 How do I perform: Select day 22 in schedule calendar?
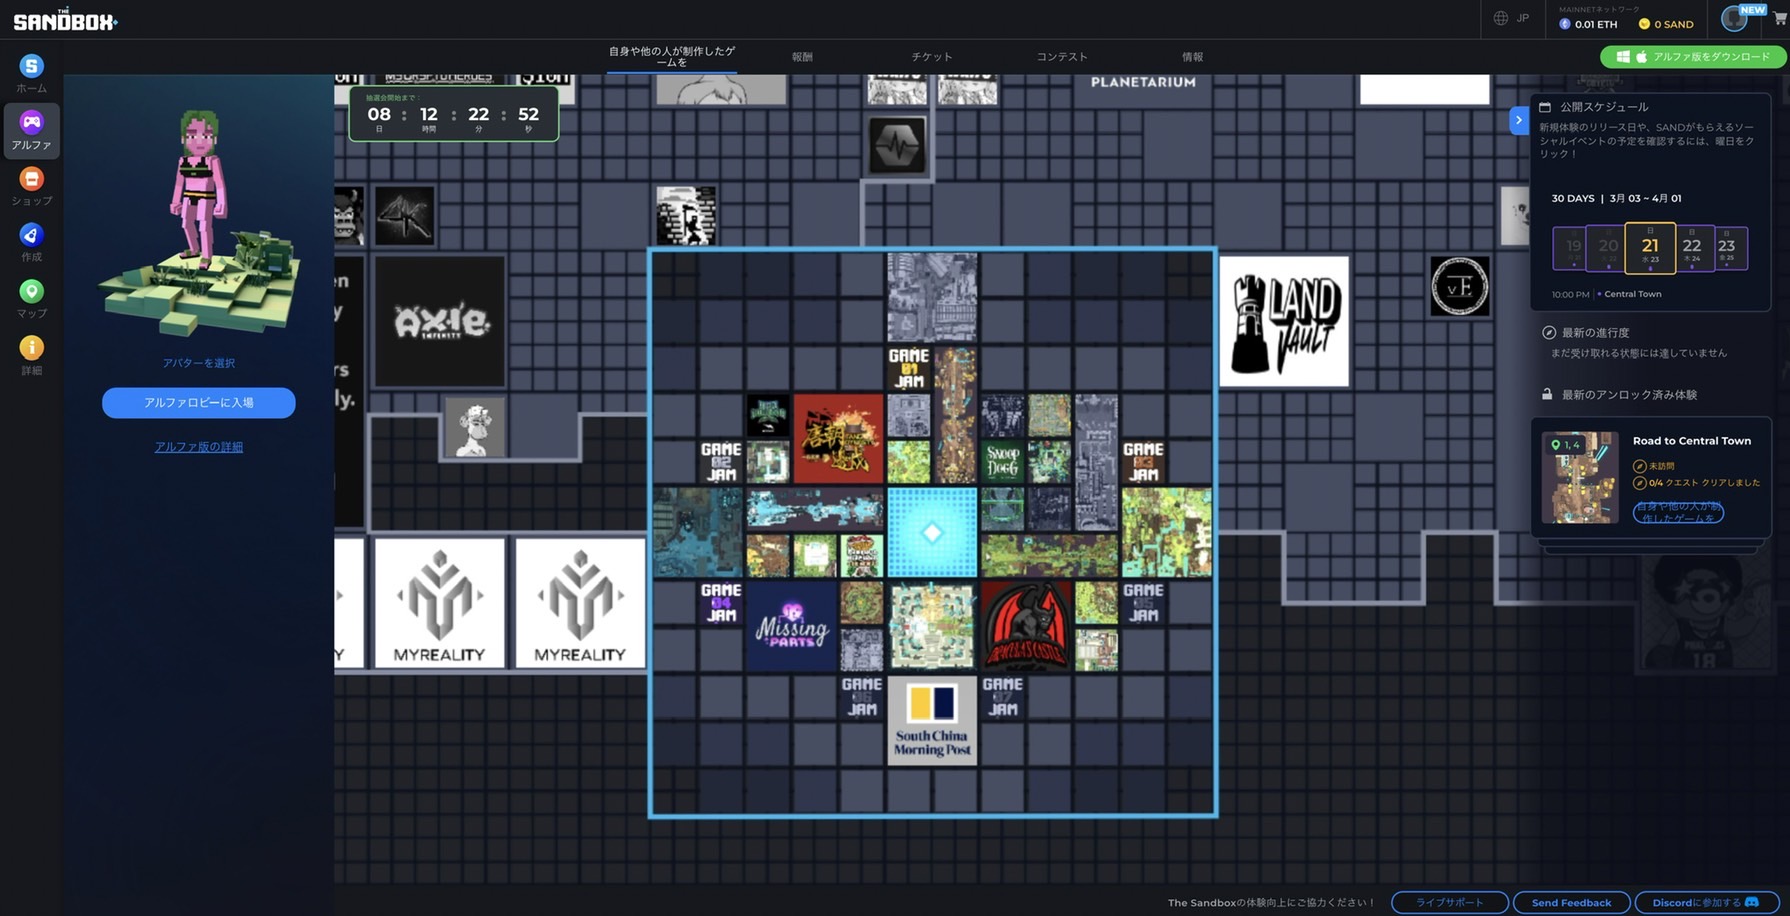click(x=1692, y=248)
